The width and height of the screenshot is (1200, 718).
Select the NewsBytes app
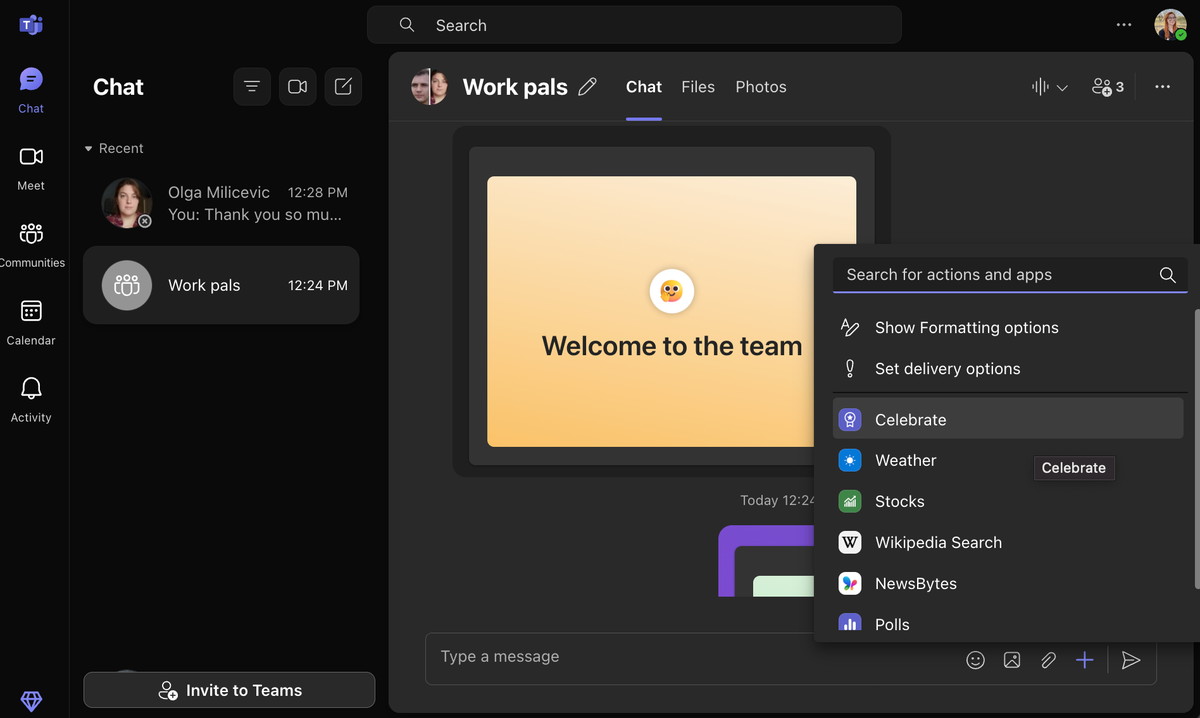point(1008,583)
